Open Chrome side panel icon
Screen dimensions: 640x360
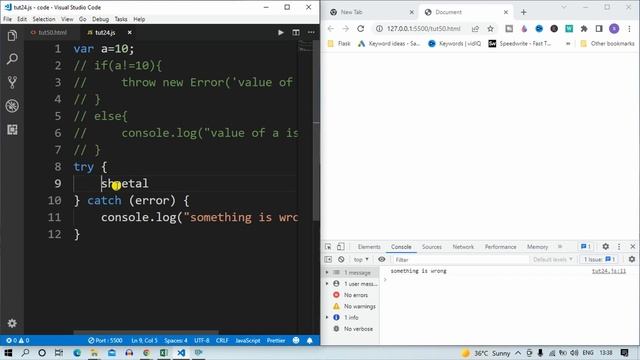pos(599,29)
